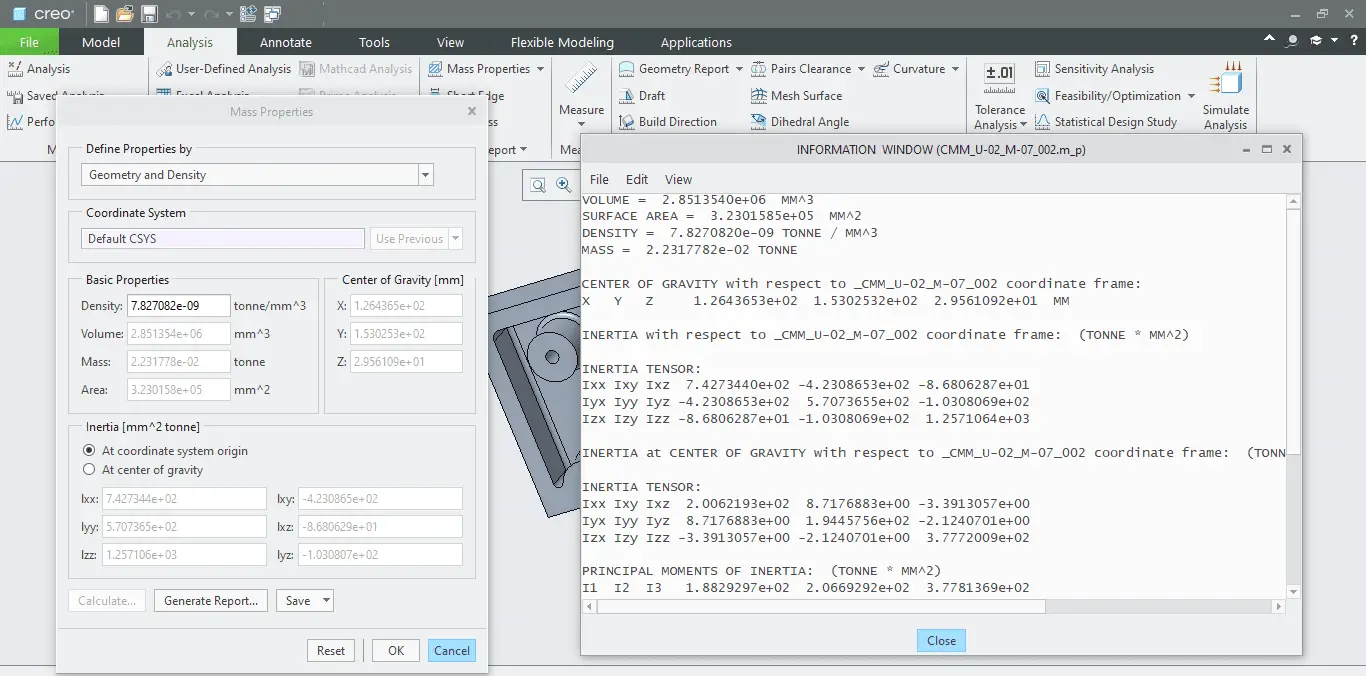The image size is (1366, 676).
Task: Click Generate Report button
Action: click(211, 601)
